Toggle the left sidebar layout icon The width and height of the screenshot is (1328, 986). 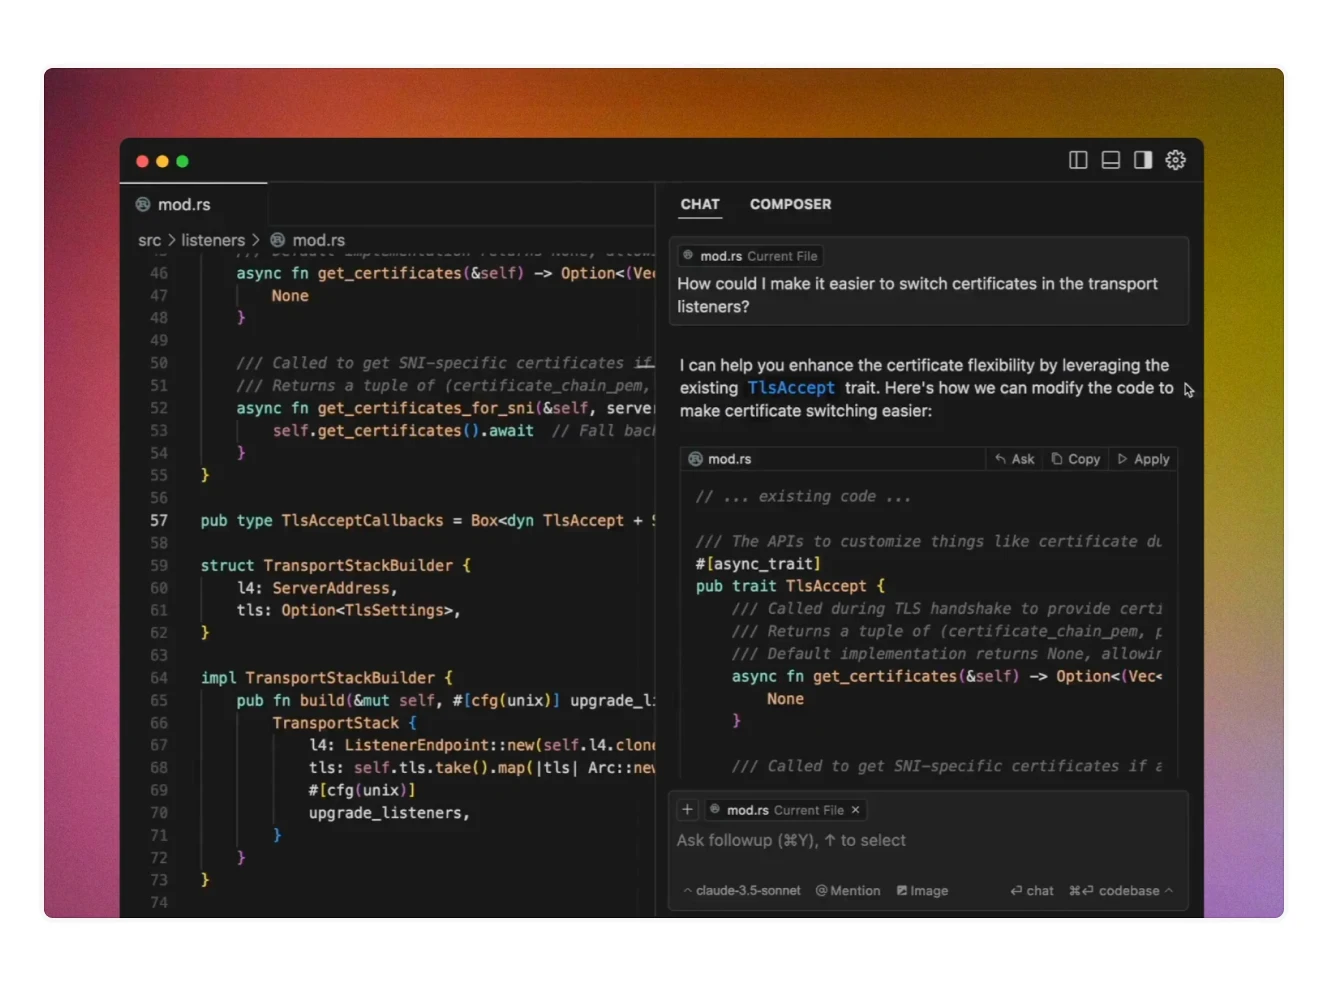(x=1078, y=160)
